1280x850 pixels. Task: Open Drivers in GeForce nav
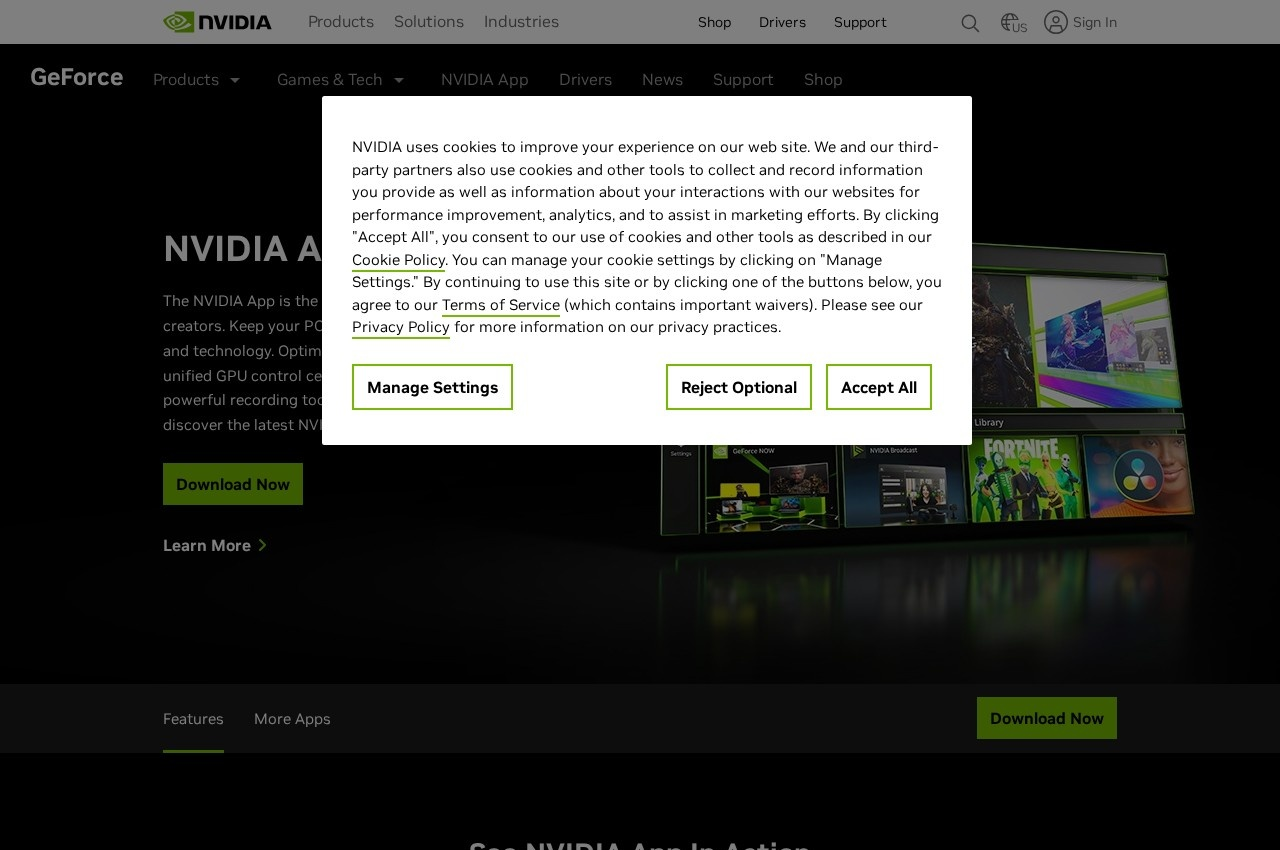pos(585,80)
